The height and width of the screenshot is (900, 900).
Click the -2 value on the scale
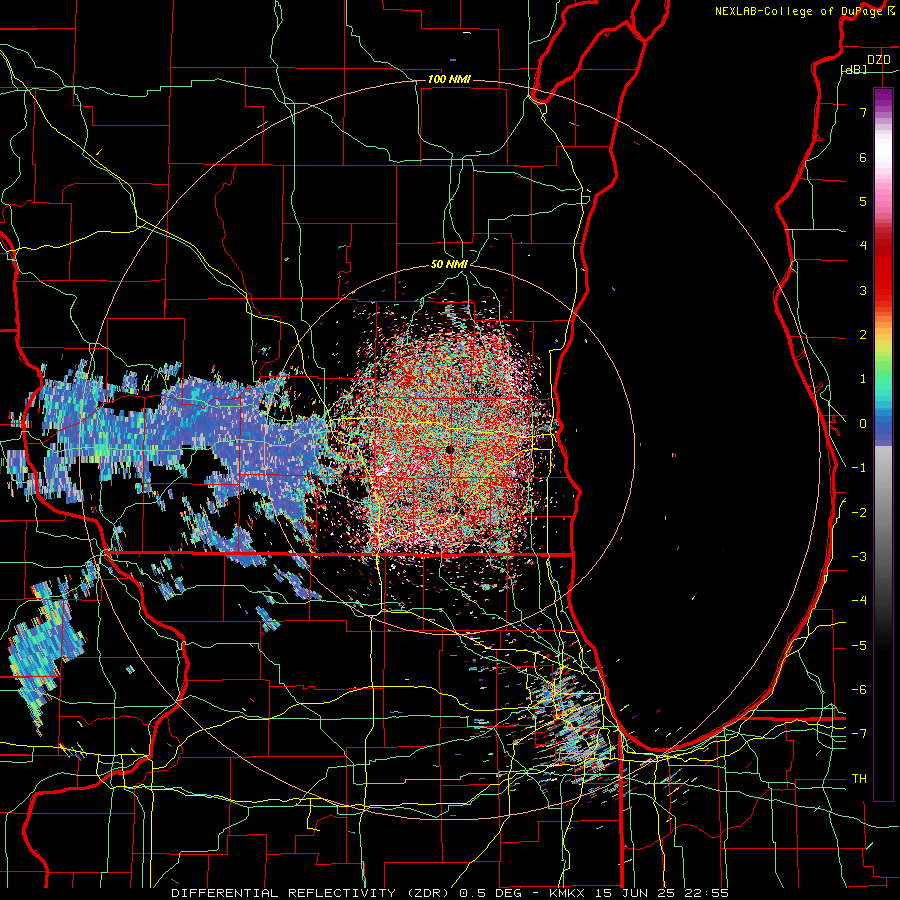pyautogui.click(x=859, y=513)
